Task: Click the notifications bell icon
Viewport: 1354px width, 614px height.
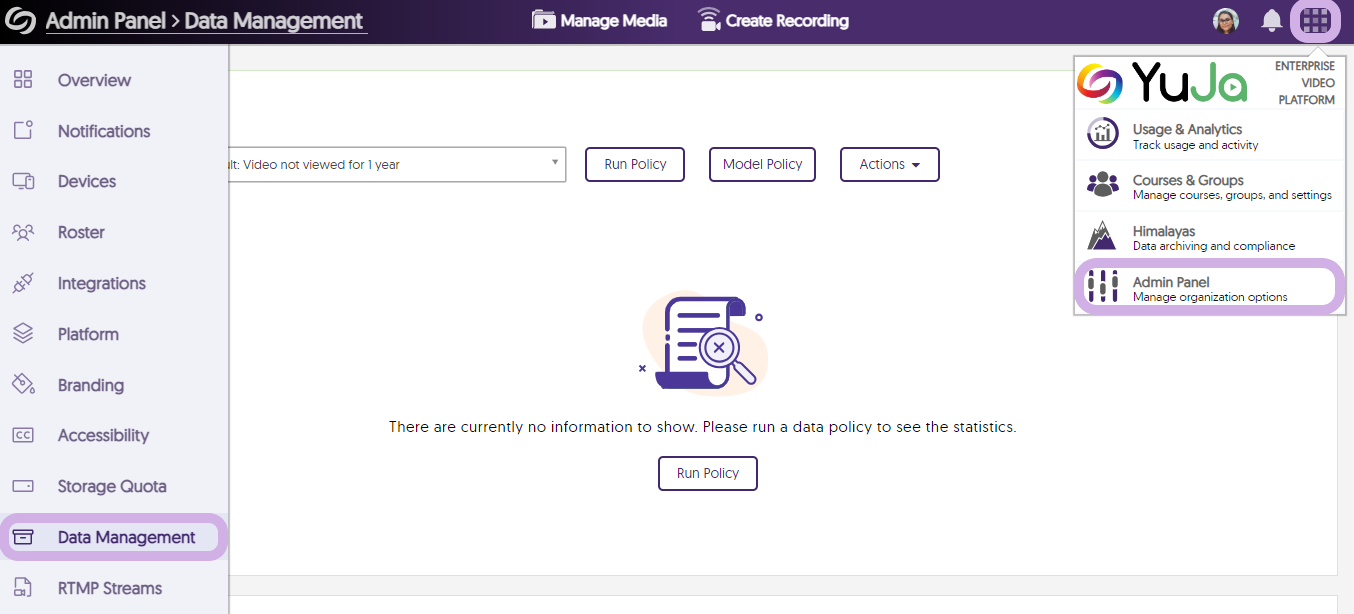Action: pos(1271,21)
